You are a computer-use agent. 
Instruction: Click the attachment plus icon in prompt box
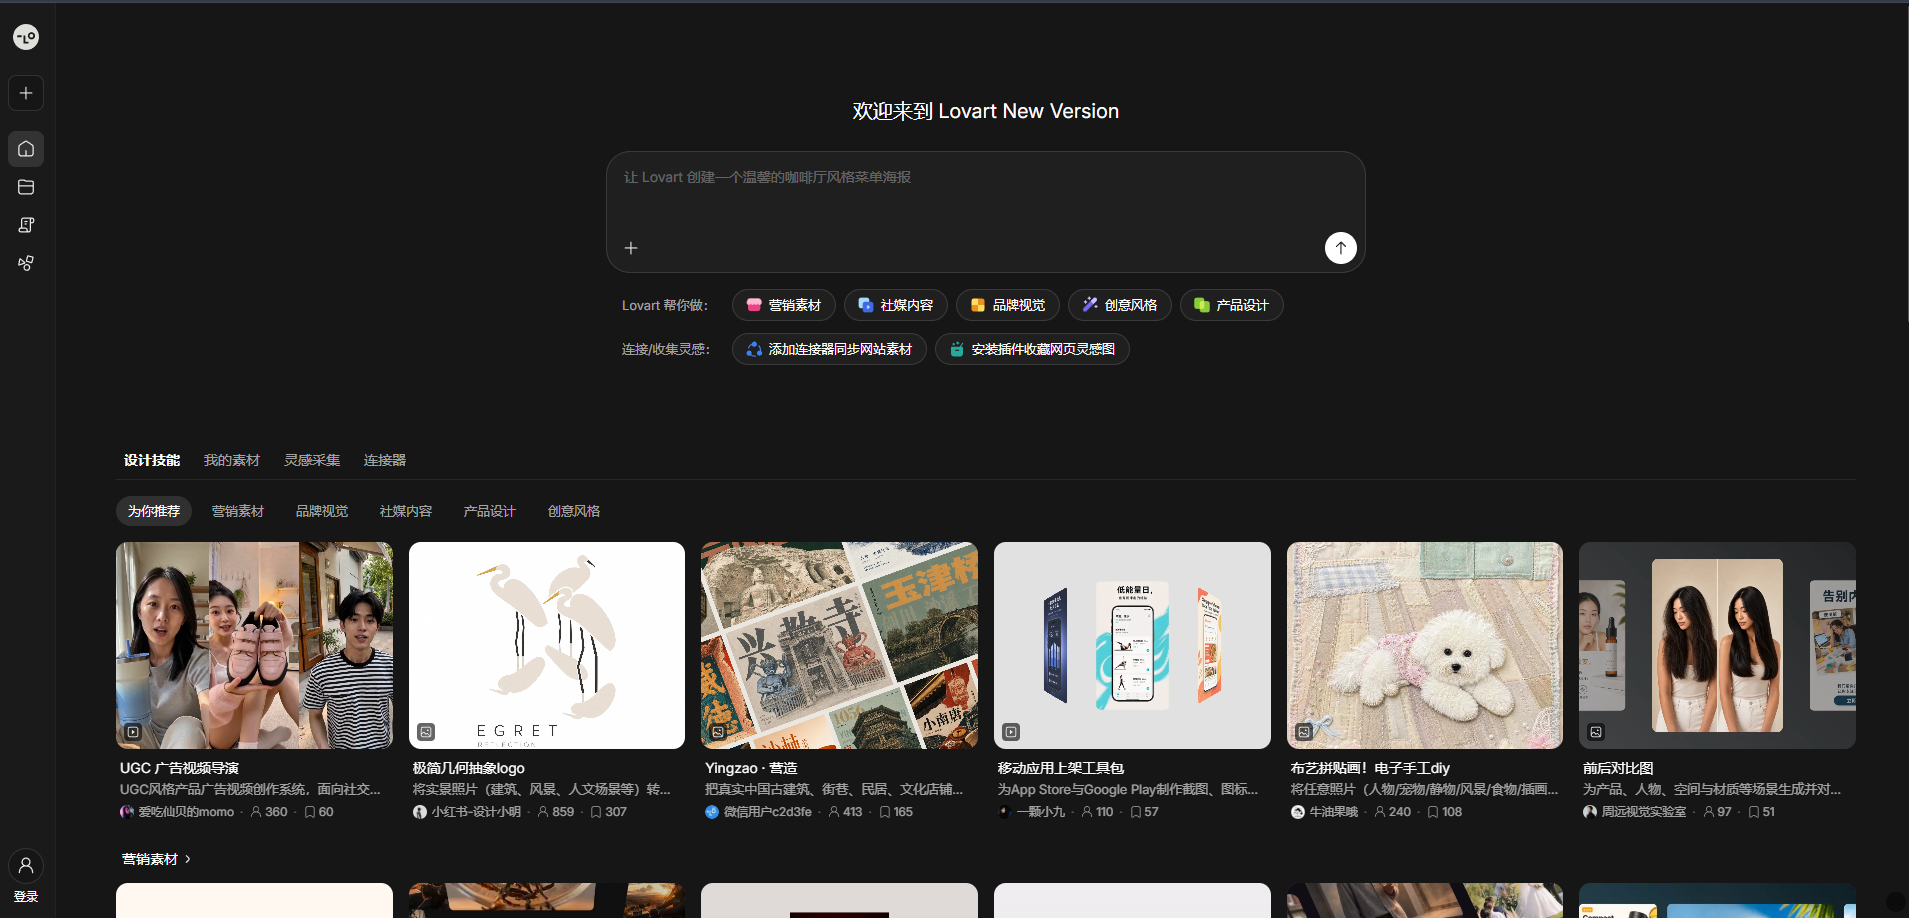click(631, 248)
